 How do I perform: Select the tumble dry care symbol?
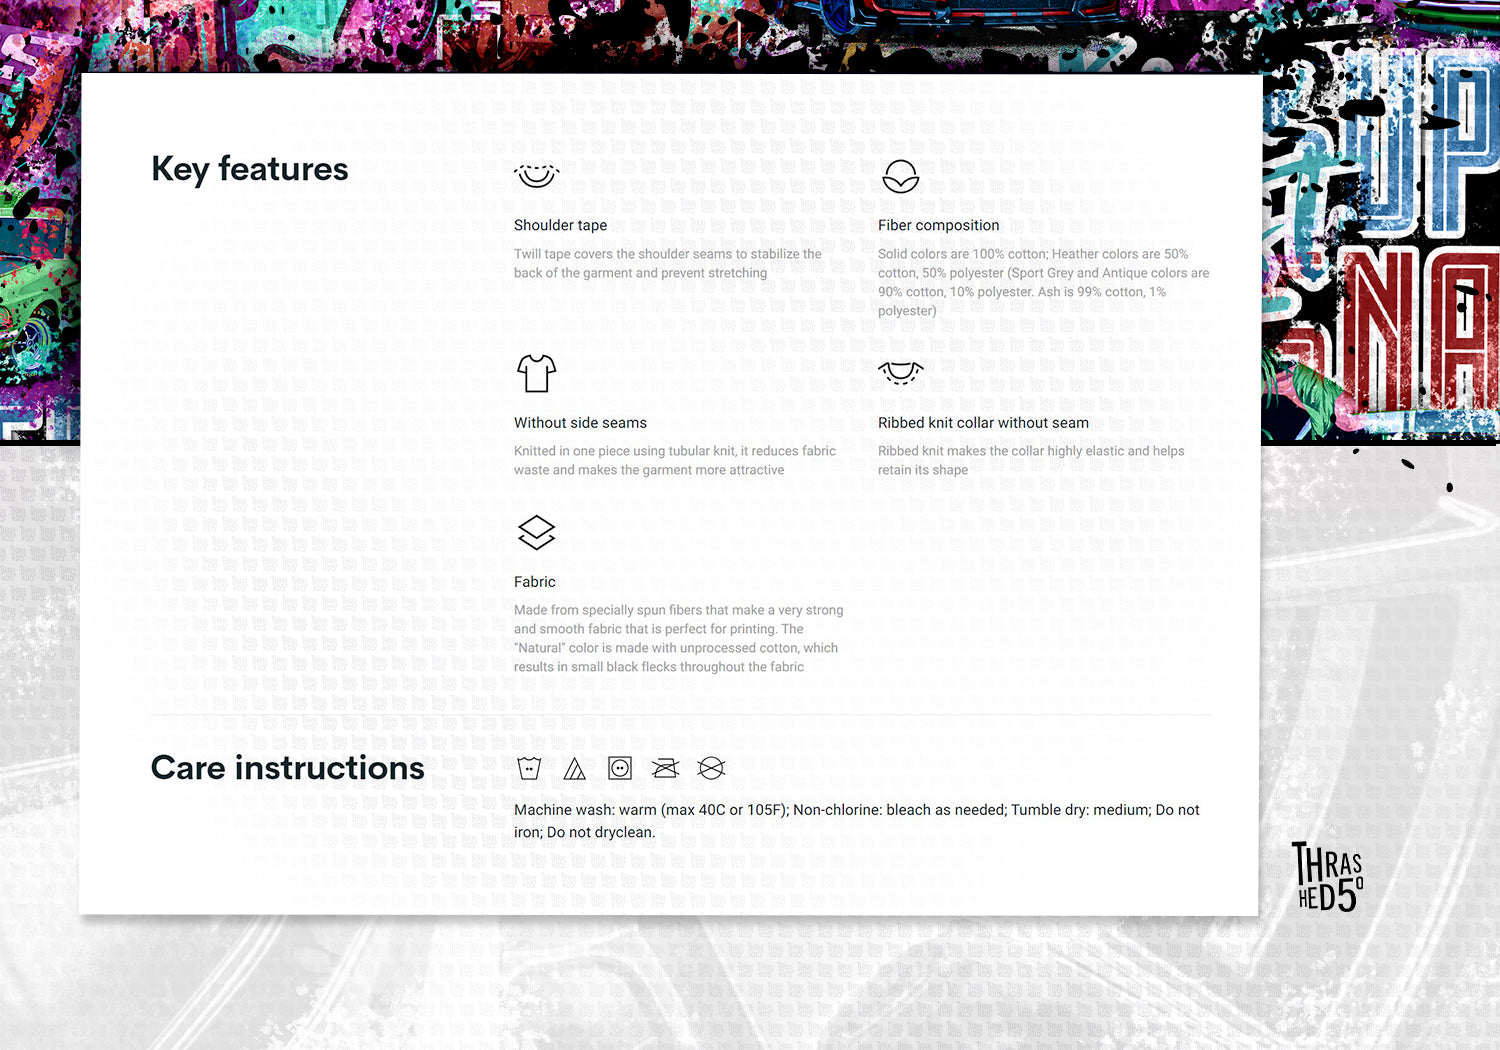620,768
